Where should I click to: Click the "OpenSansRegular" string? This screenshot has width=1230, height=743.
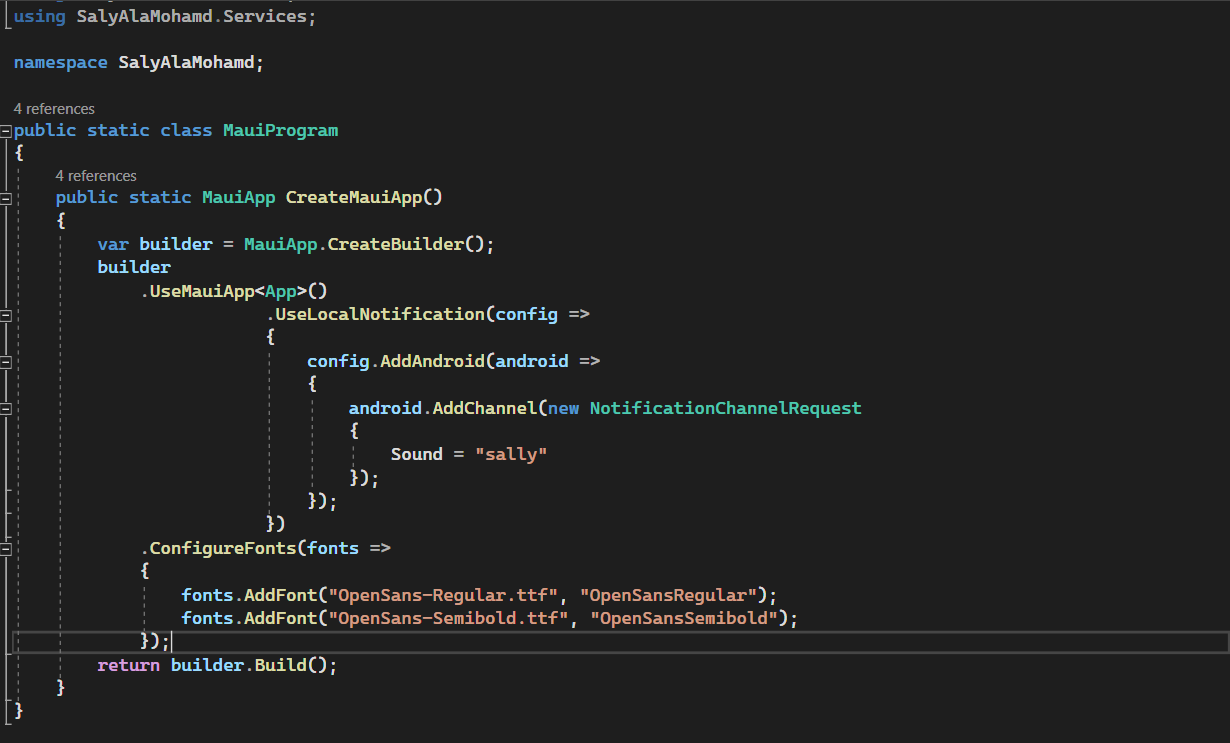pyautogui.click(x=668, y=595)
